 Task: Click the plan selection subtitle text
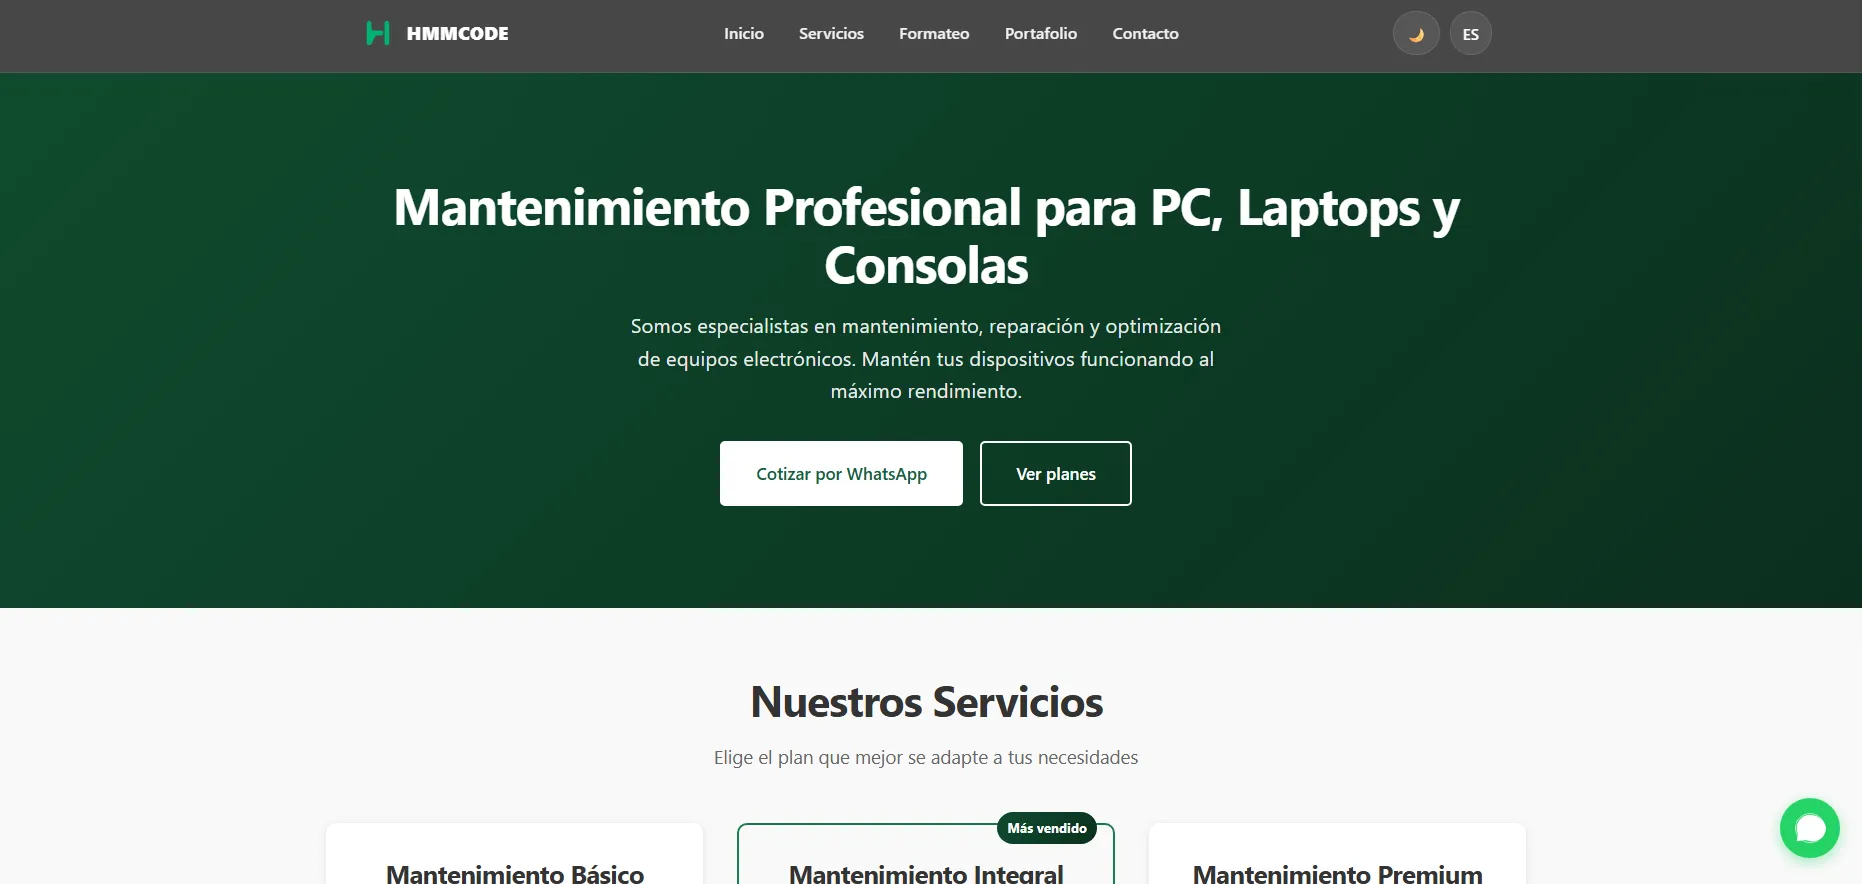point(926,758)
